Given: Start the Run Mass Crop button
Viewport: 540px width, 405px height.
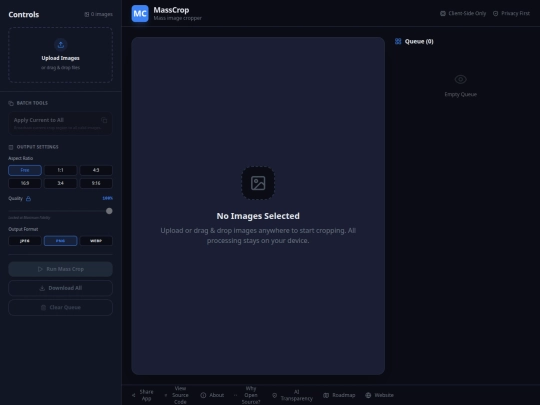Looking at the screenshot, I should (x=60, y=269).
